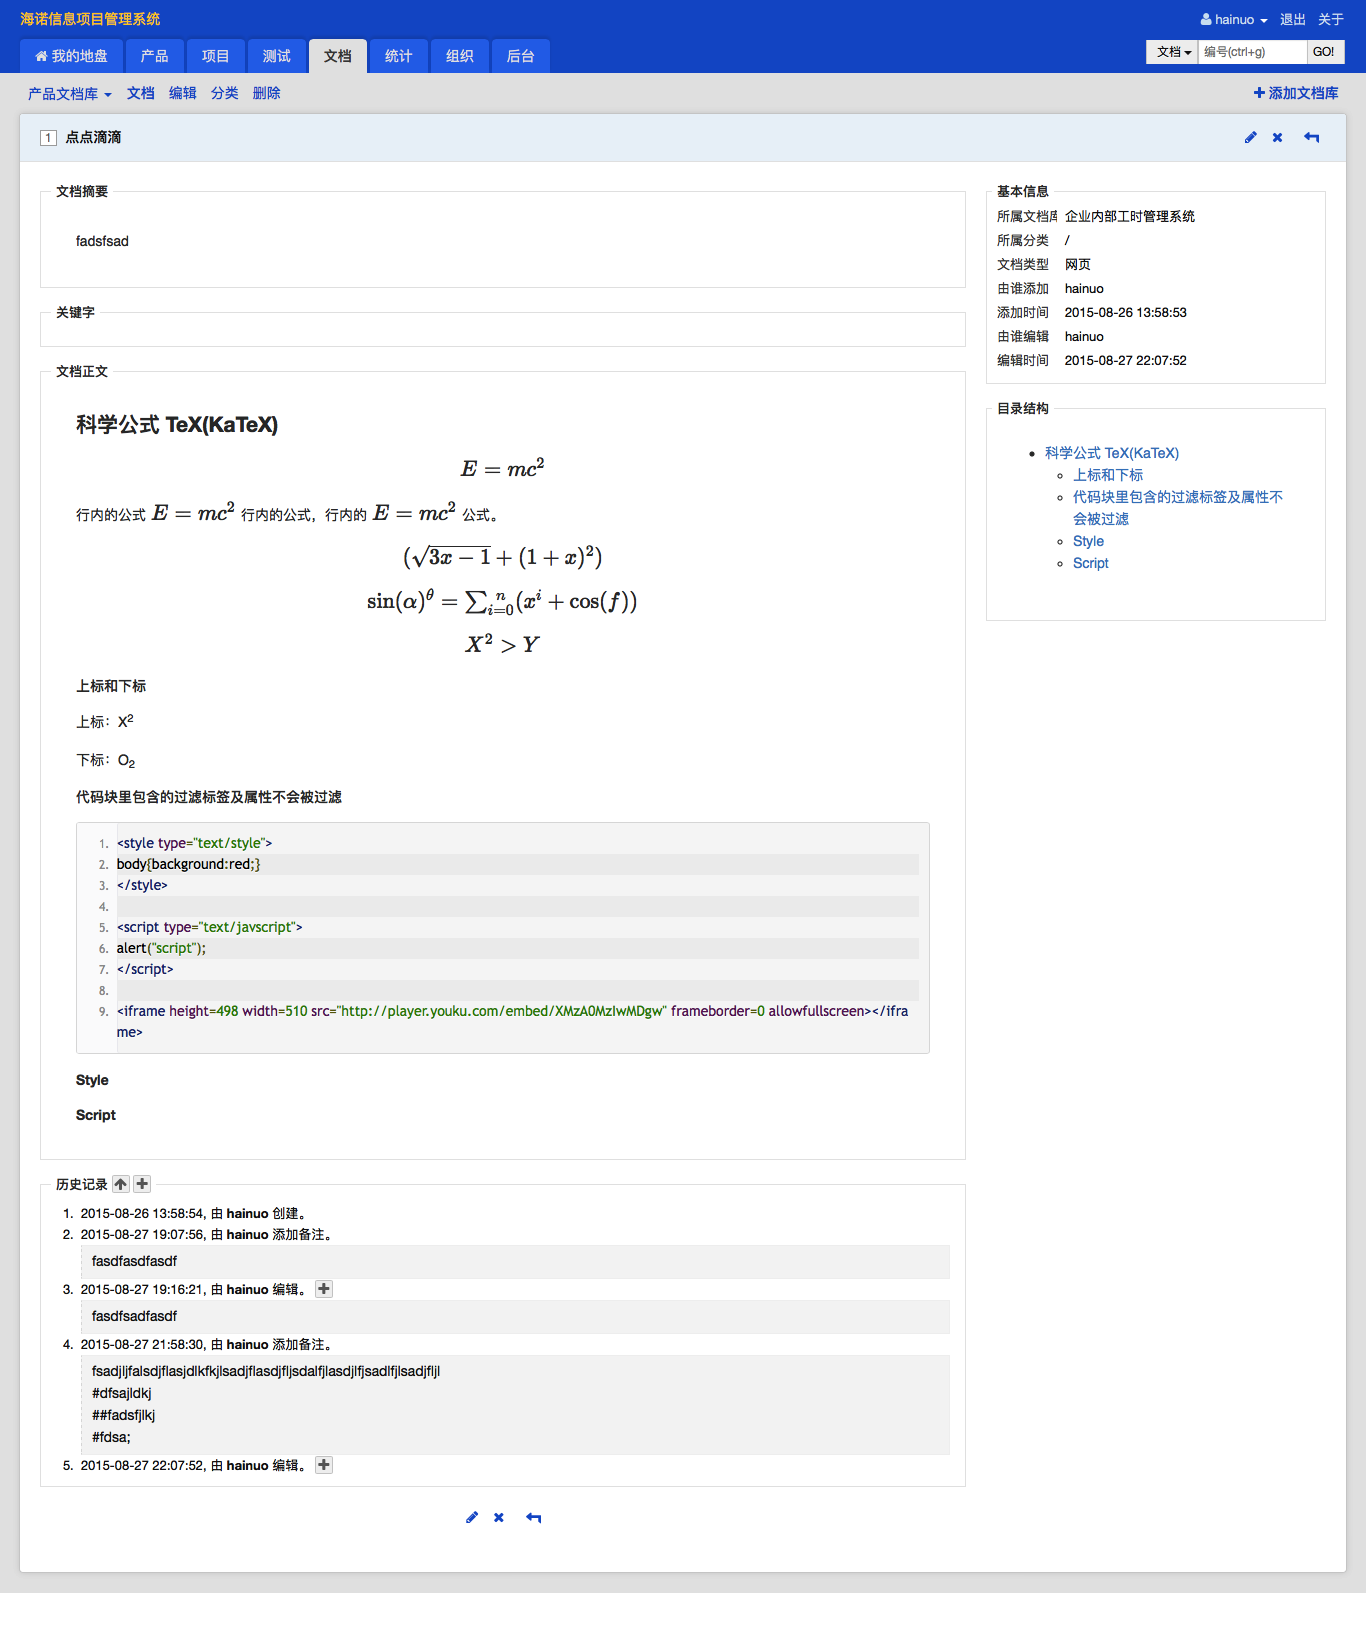The height and width of the screenshot is (1633, 1366).
Task: Reverse history order with up-arrow icon
Action: click(x=121, y=1184)
